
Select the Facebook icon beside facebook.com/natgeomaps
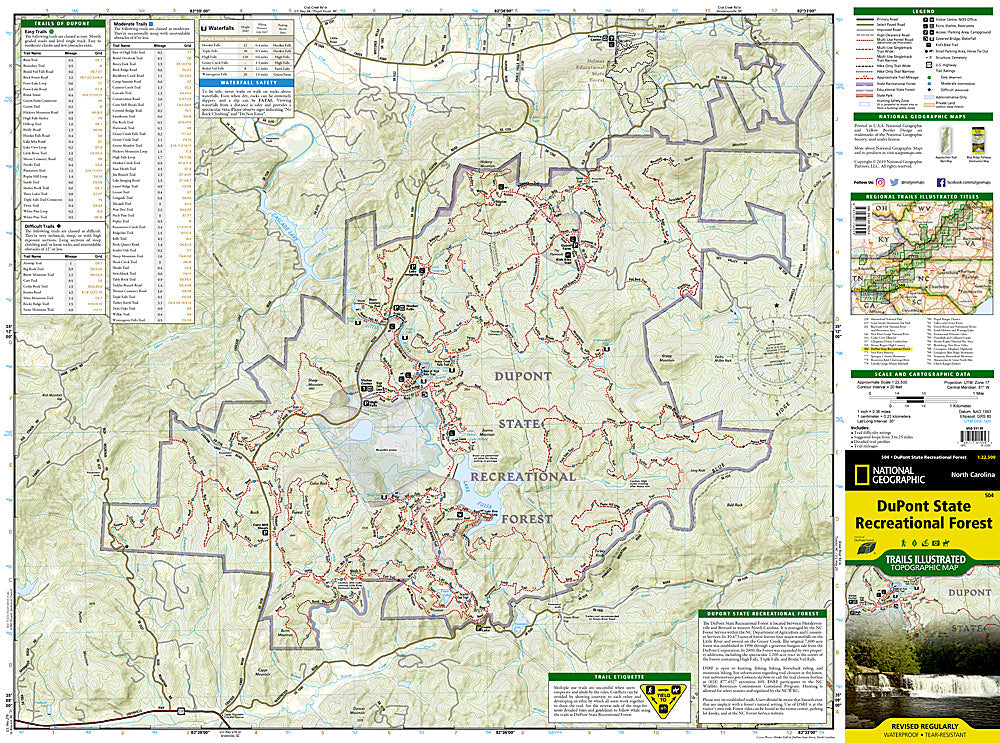[941, 184]
